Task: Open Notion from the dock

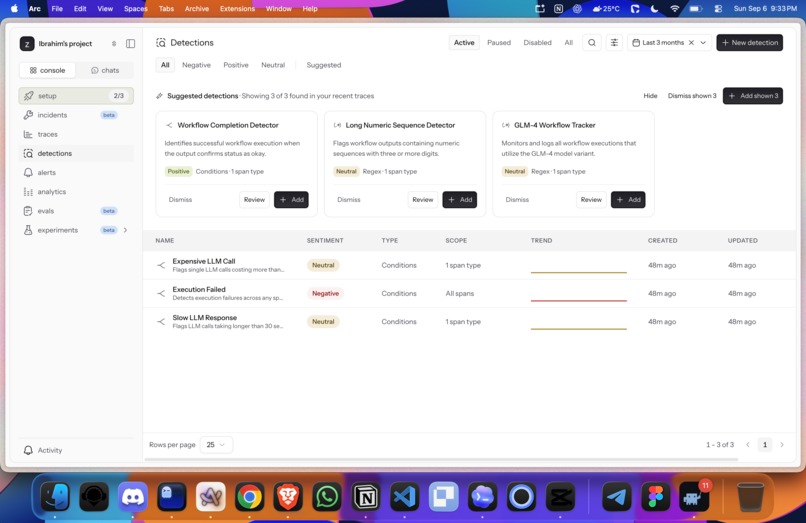Action: [365, 497]
